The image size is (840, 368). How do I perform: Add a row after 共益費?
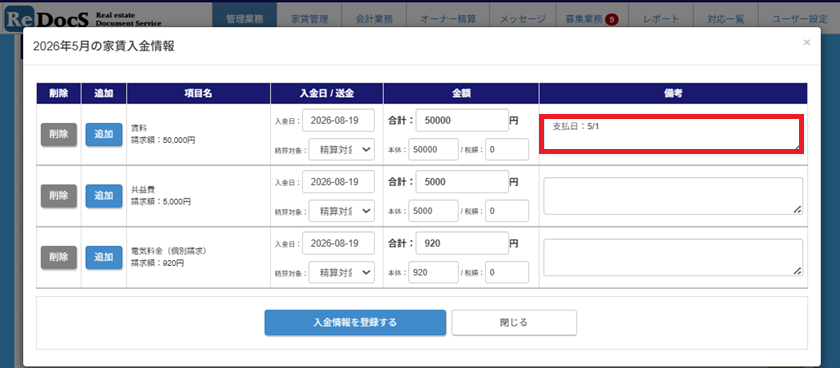104,196
